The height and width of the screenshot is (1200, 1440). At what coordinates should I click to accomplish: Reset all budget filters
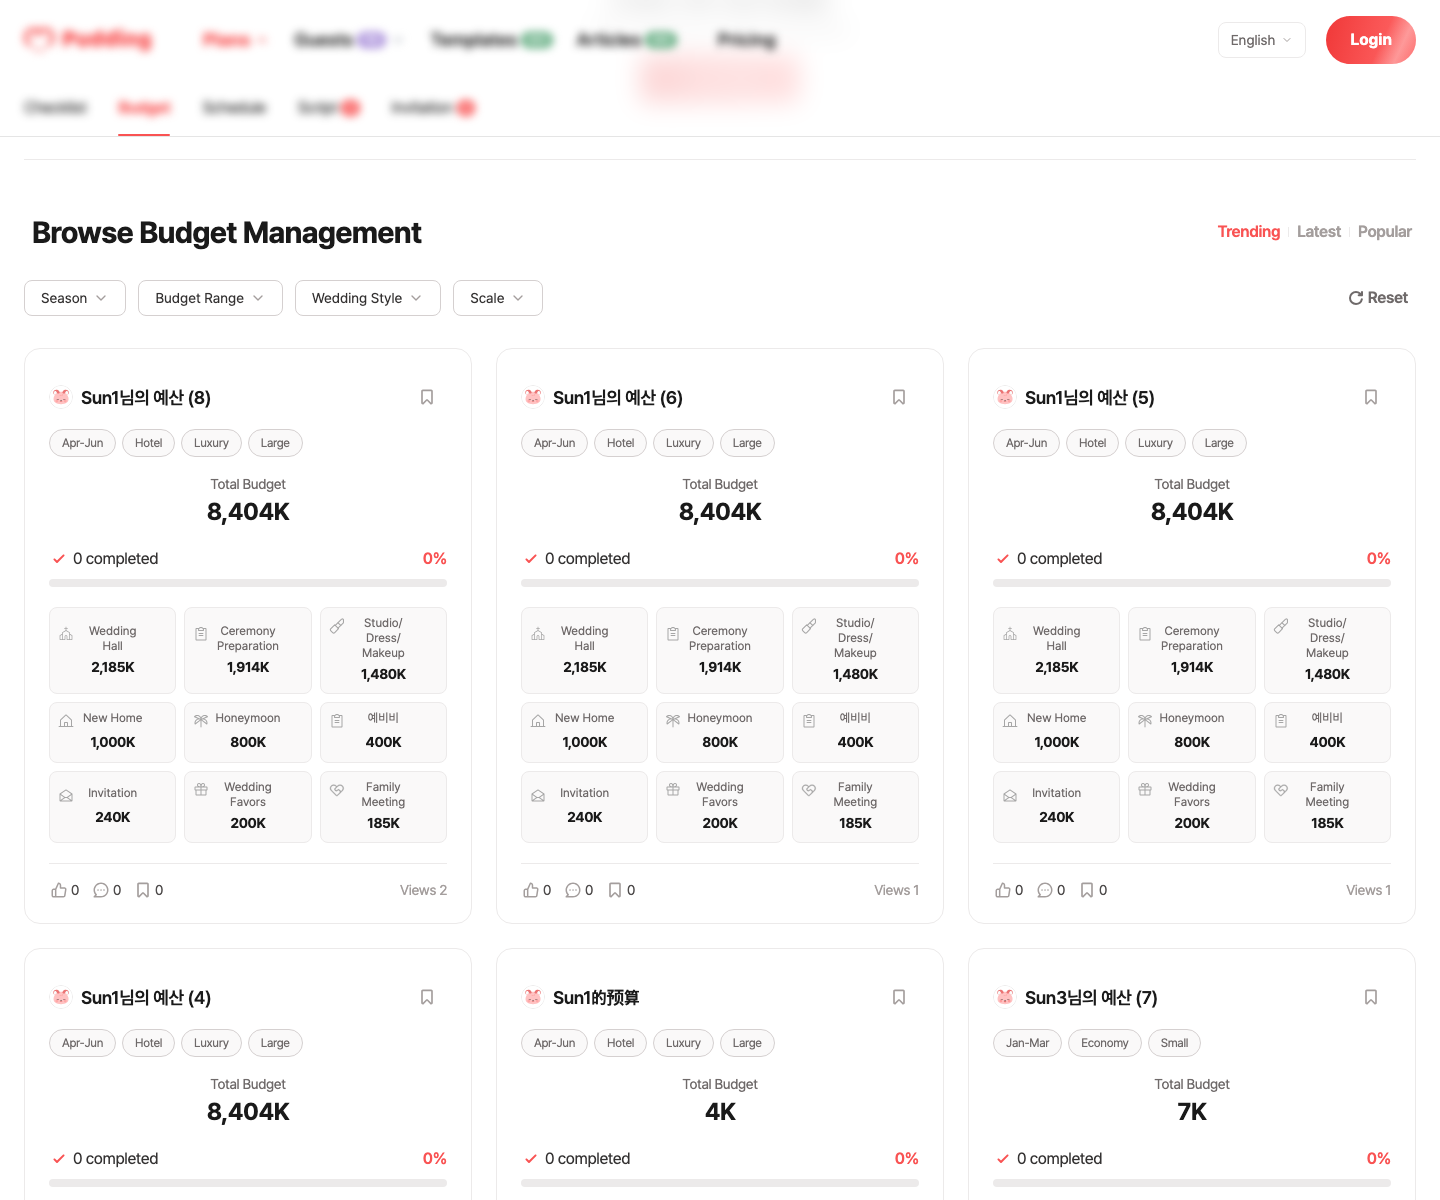[x=1378, y=297]
